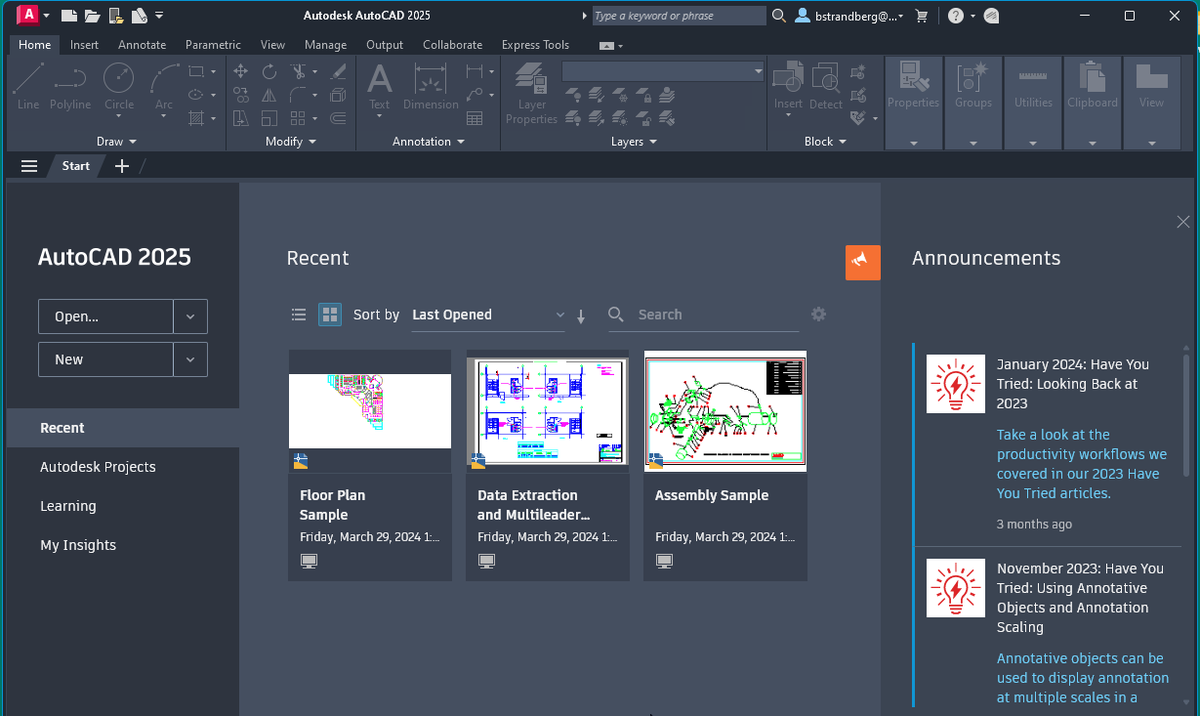Select the Mirror tool in Modify panel
This screenshot has width=1200, height=716.
pos(269,95)
